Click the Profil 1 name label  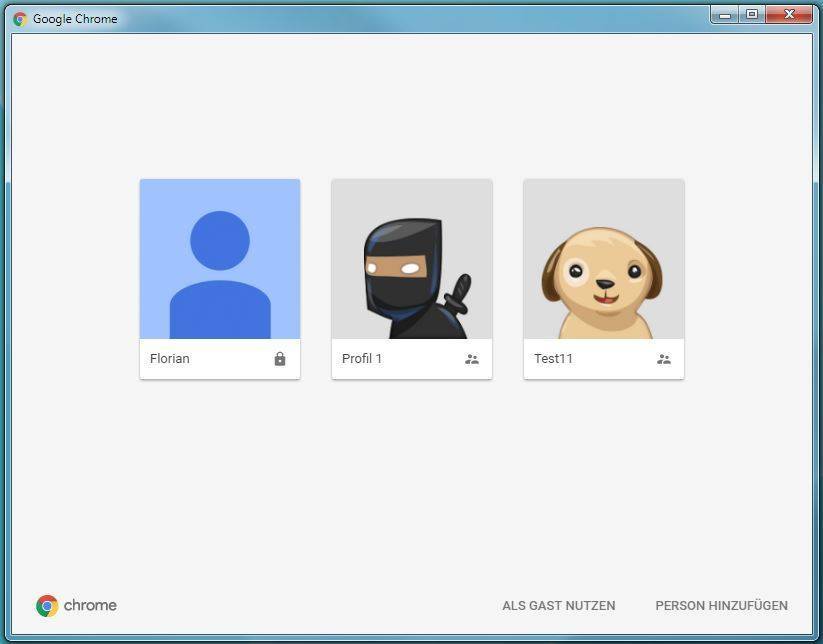point(362,358)
